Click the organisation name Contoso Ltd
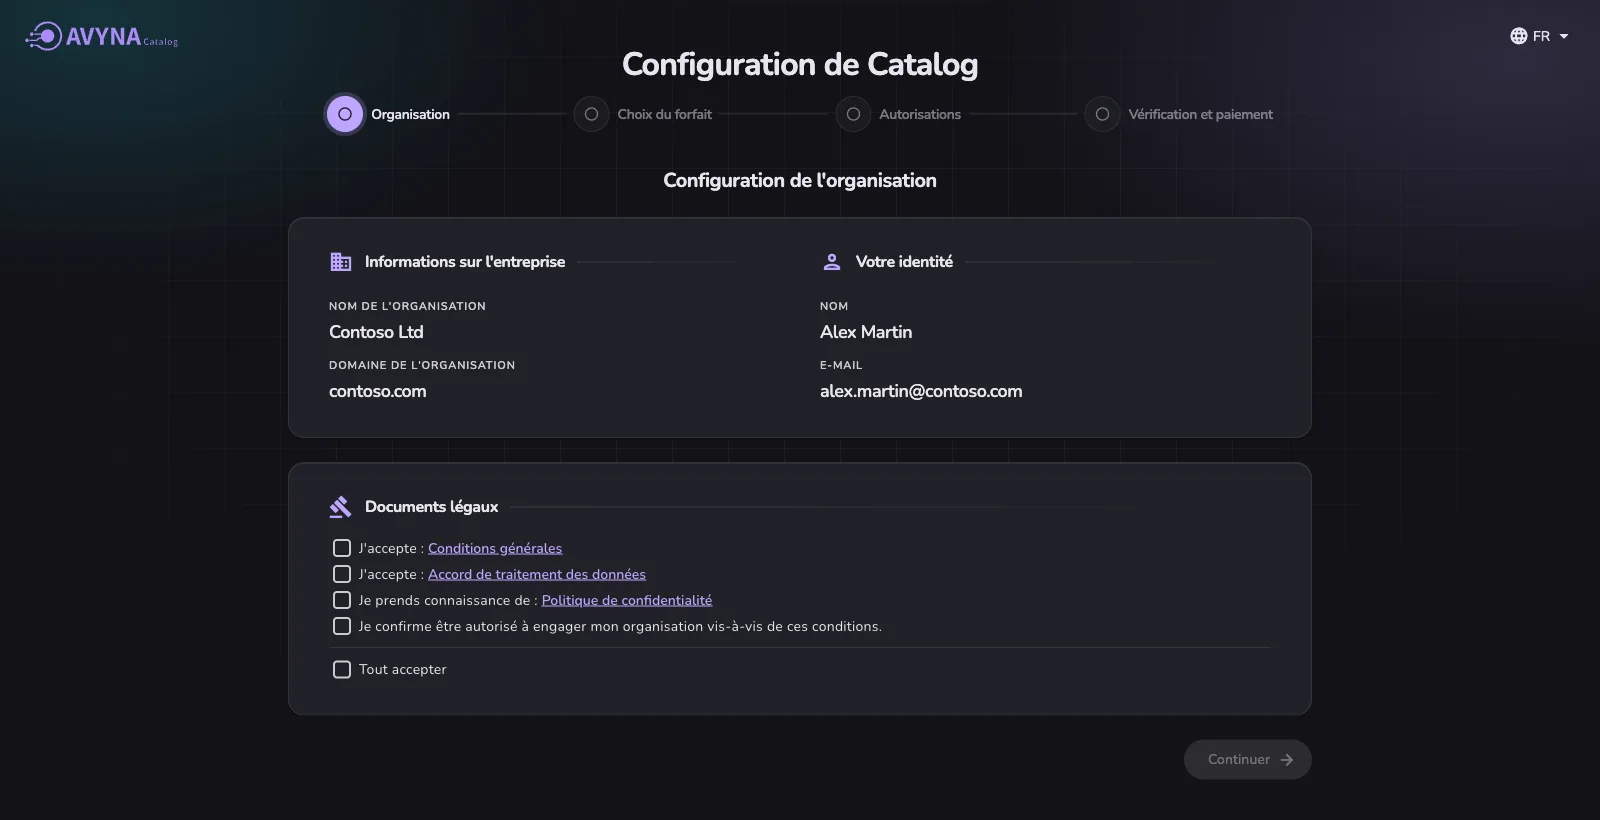Viewport: 1600px width, 820px height. pos(376,332)
